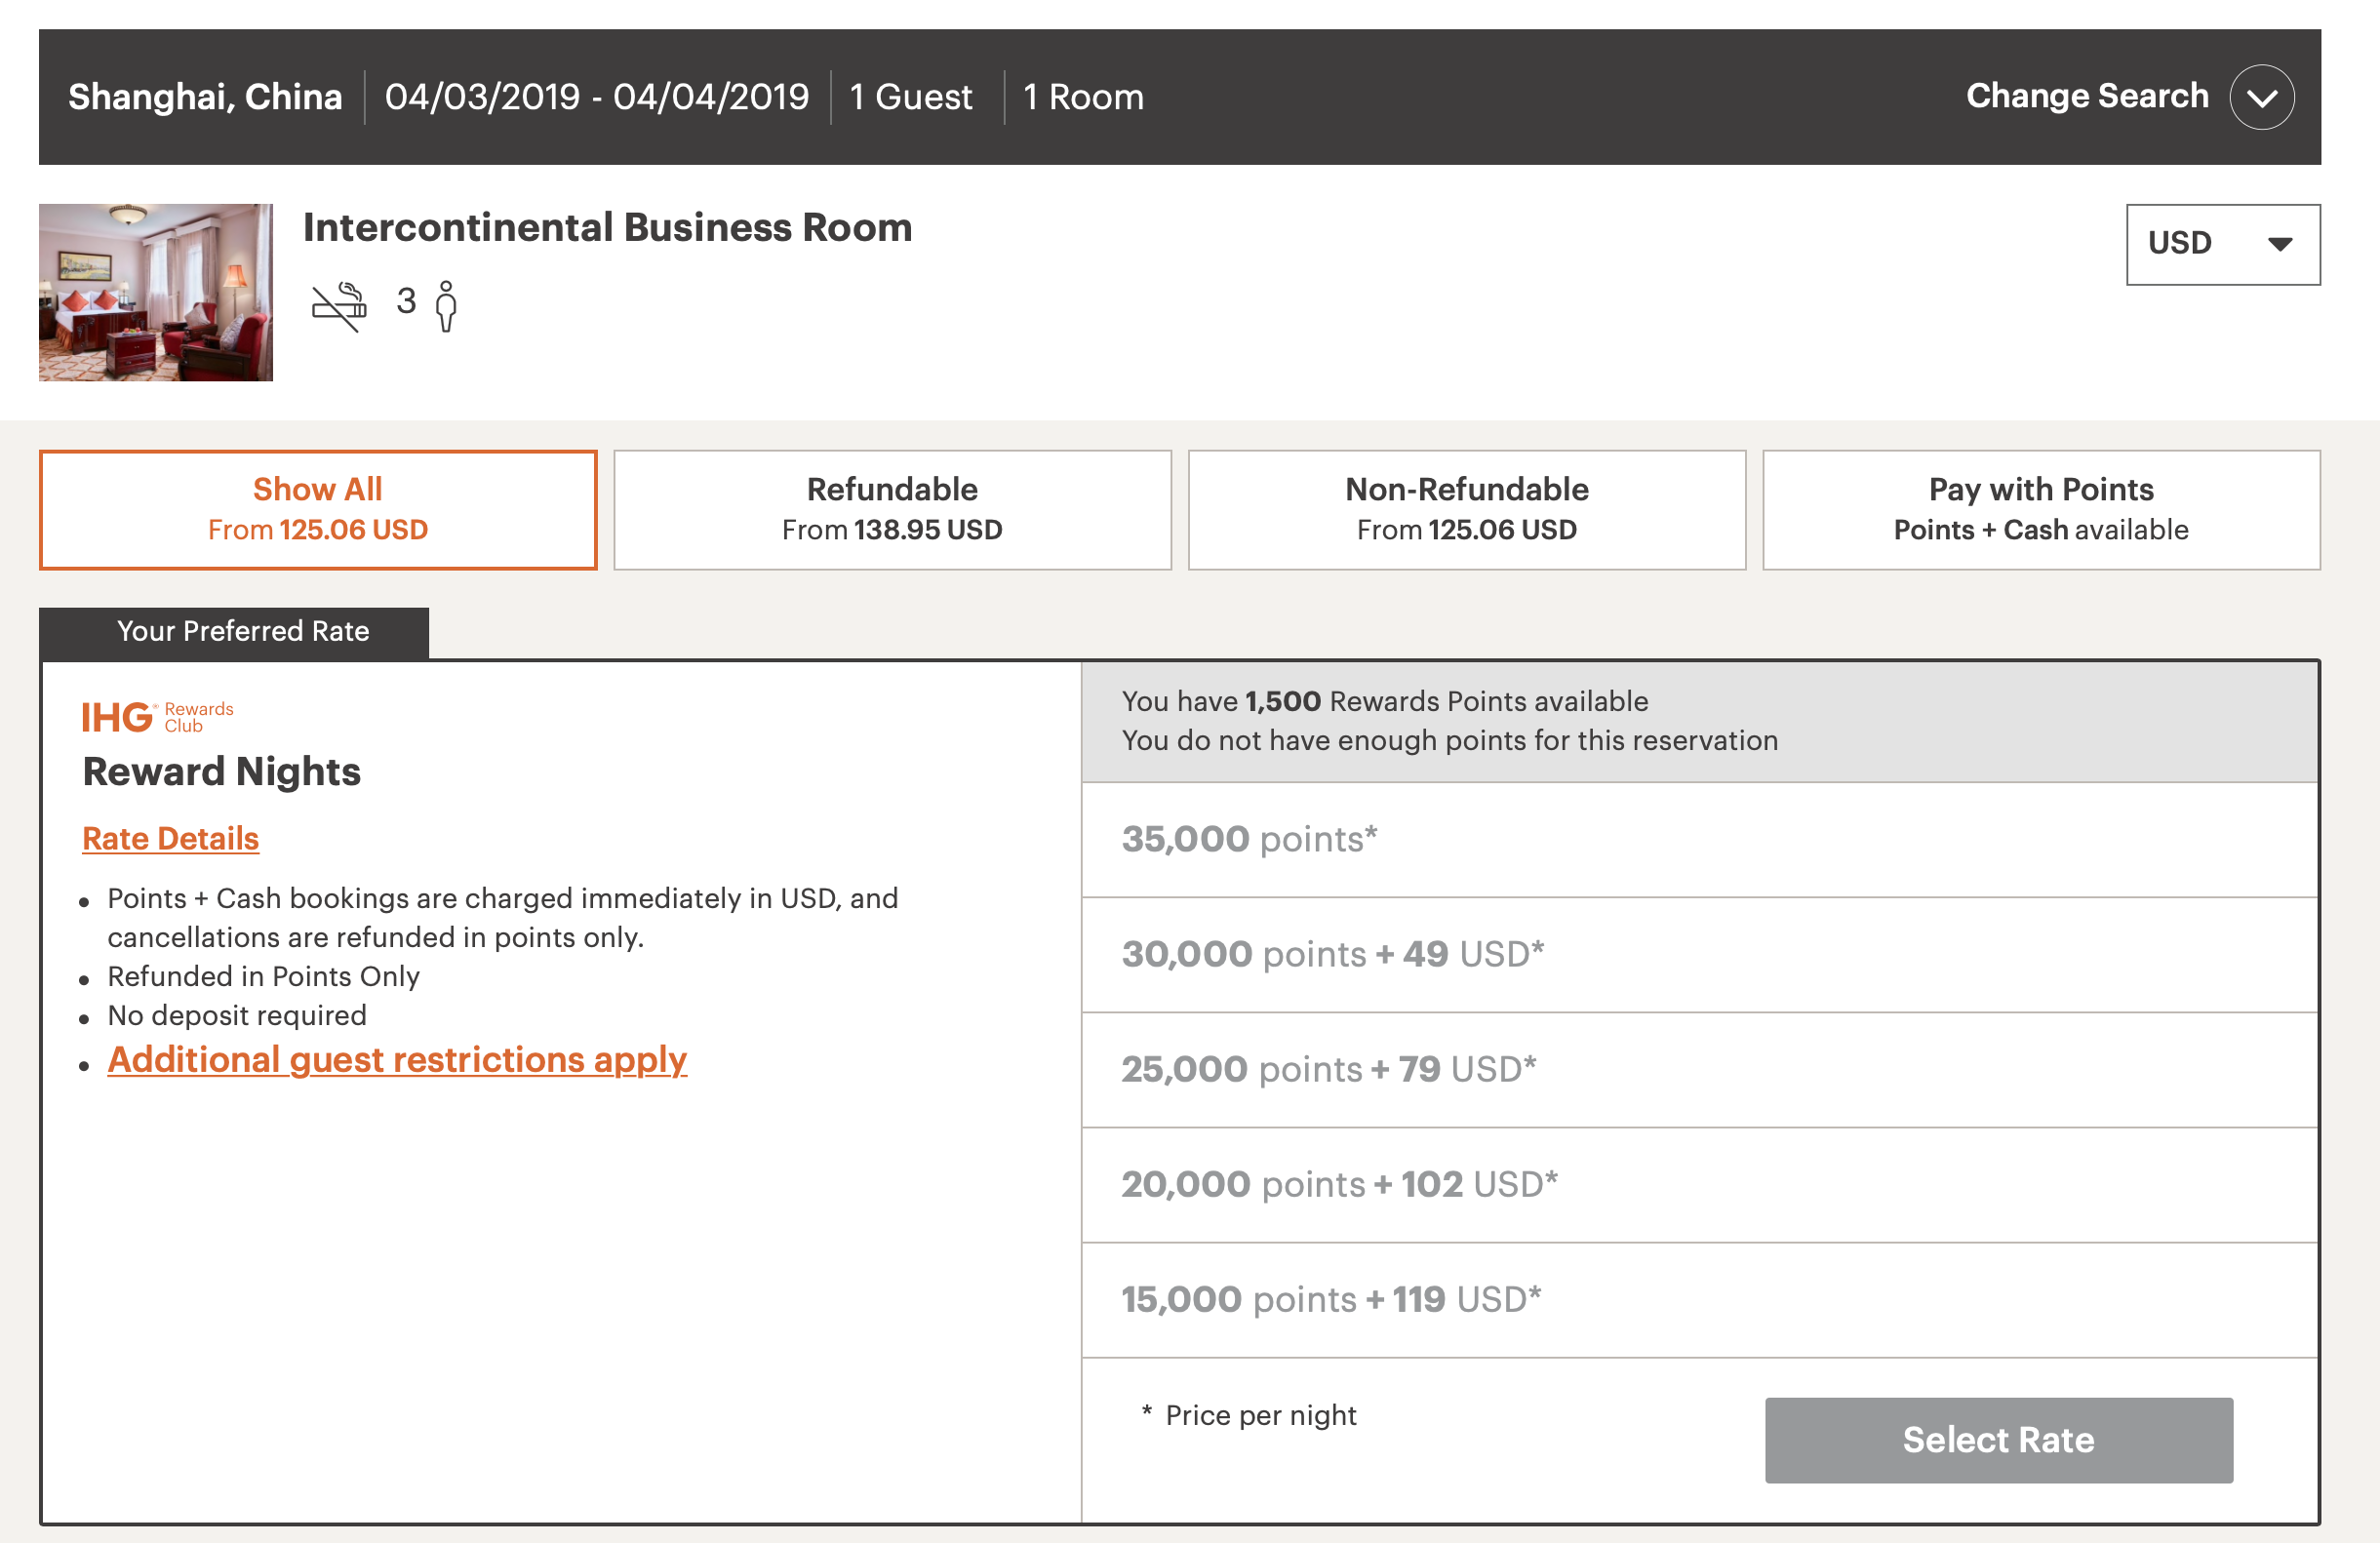Click the Intercontinental Business Room photo
The width and height of the screenshot is (2380, 1543).
156,292
